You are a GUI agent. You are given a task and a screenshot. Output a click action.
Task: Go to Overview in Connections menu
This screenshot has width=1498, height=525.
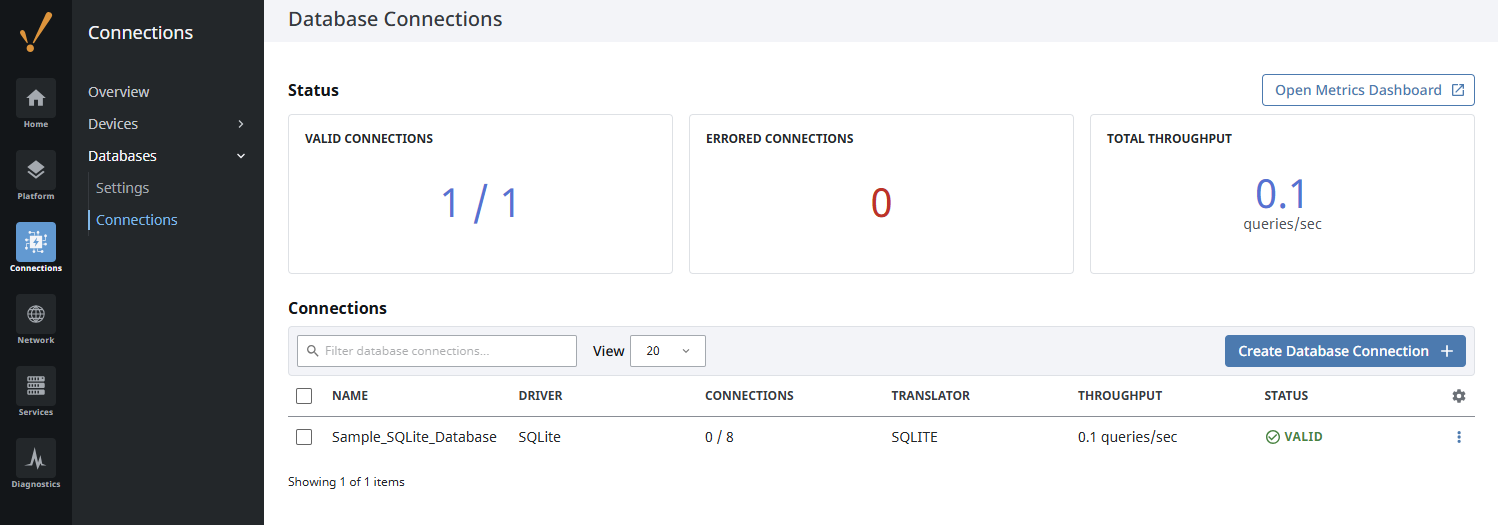(119, 92)
